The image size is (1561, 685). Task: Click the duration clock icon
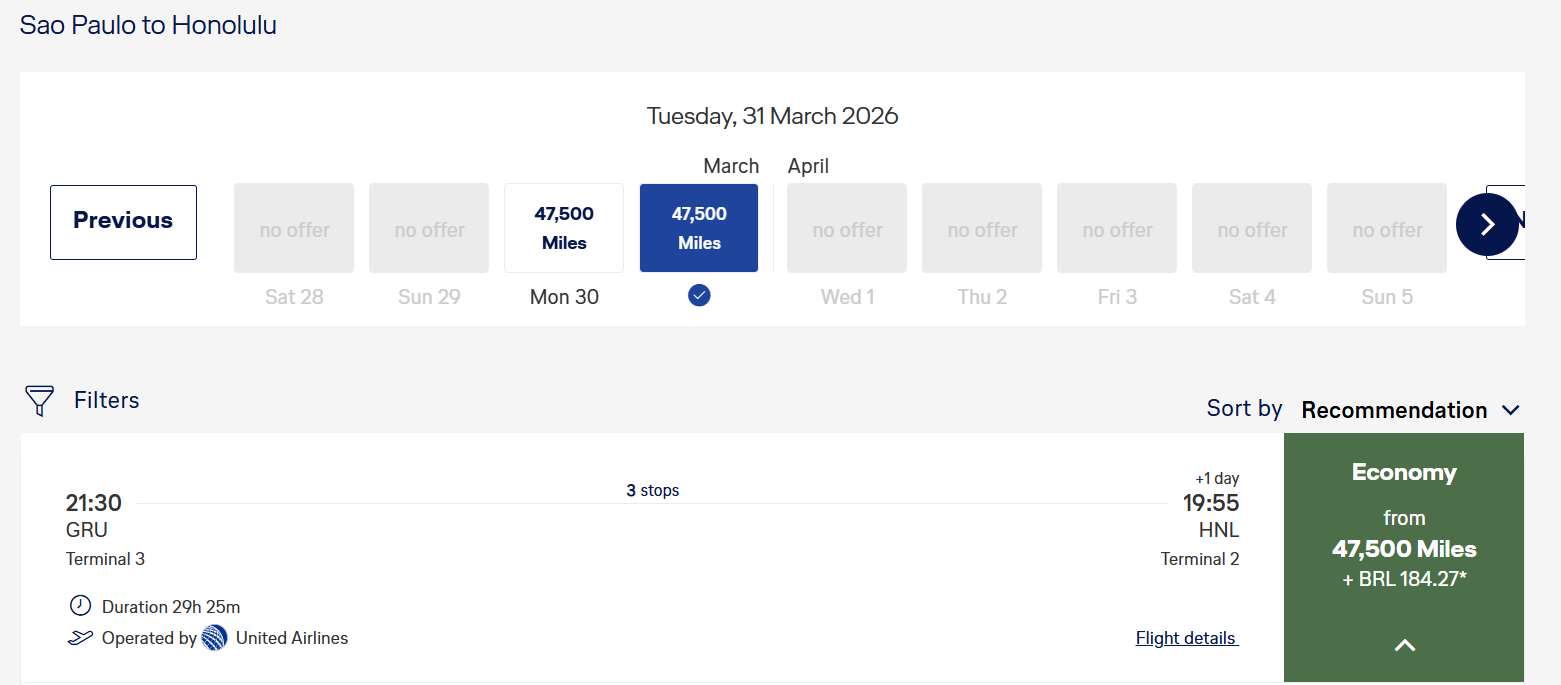click(80, 606)
